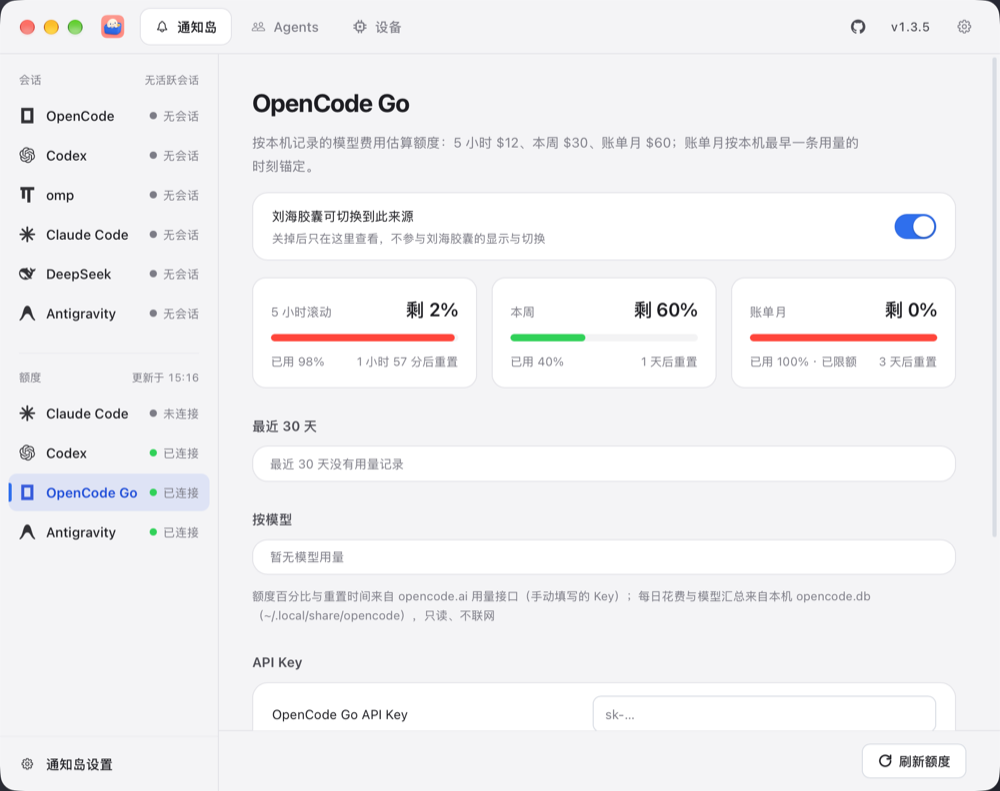Click OpenCode icon in the 会话 list
Viewport: 1000px width, 791px height.
tap(27, 116)
